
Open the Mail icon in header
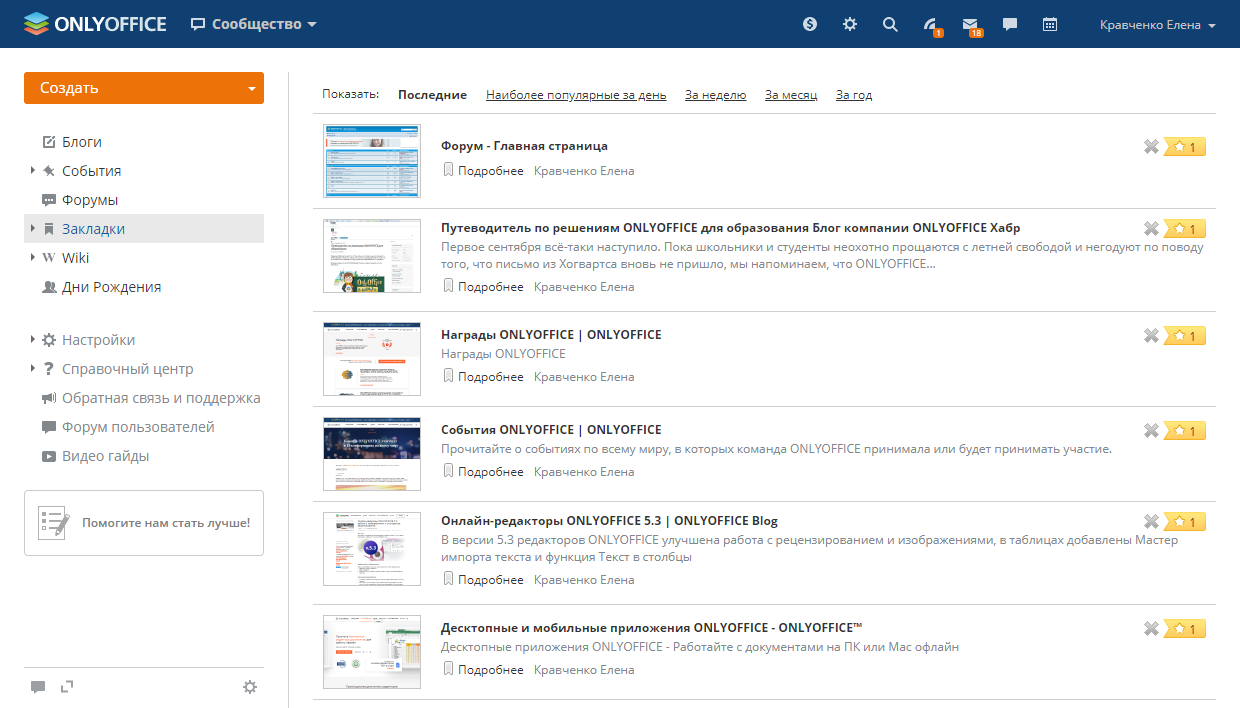coord(970,25)
